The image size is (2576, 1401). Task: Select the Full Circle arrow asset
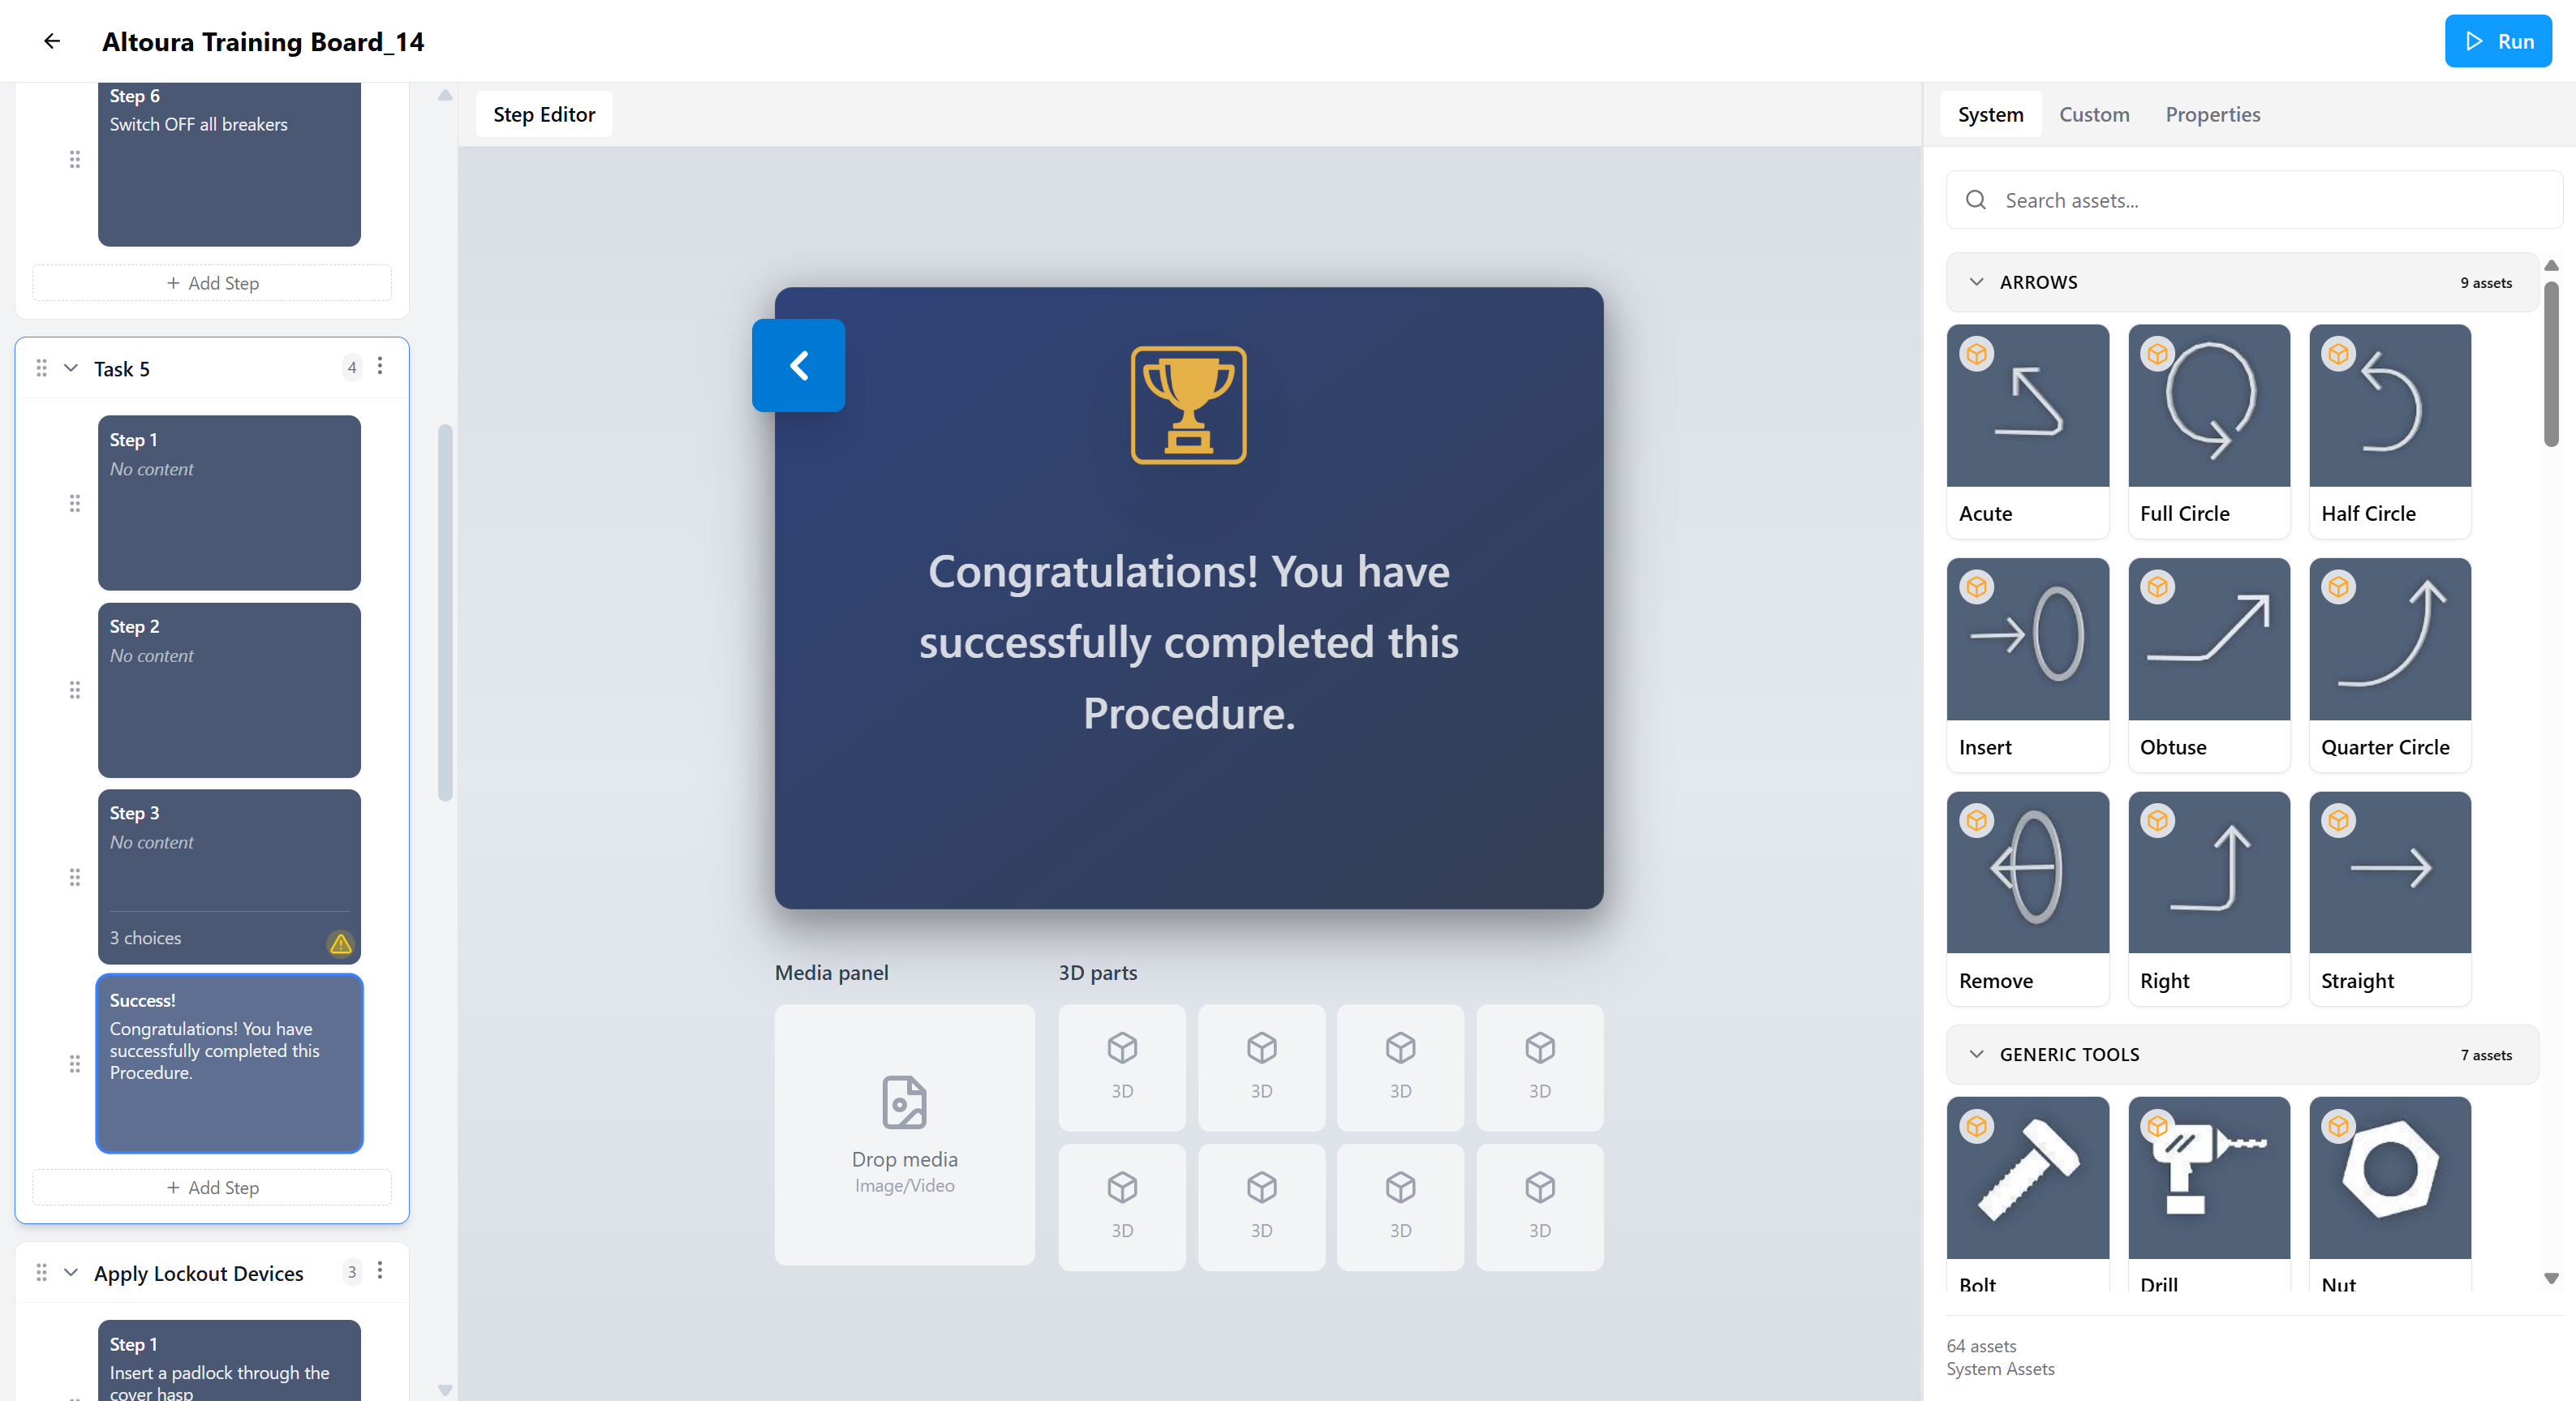[x=2209, y=431]
